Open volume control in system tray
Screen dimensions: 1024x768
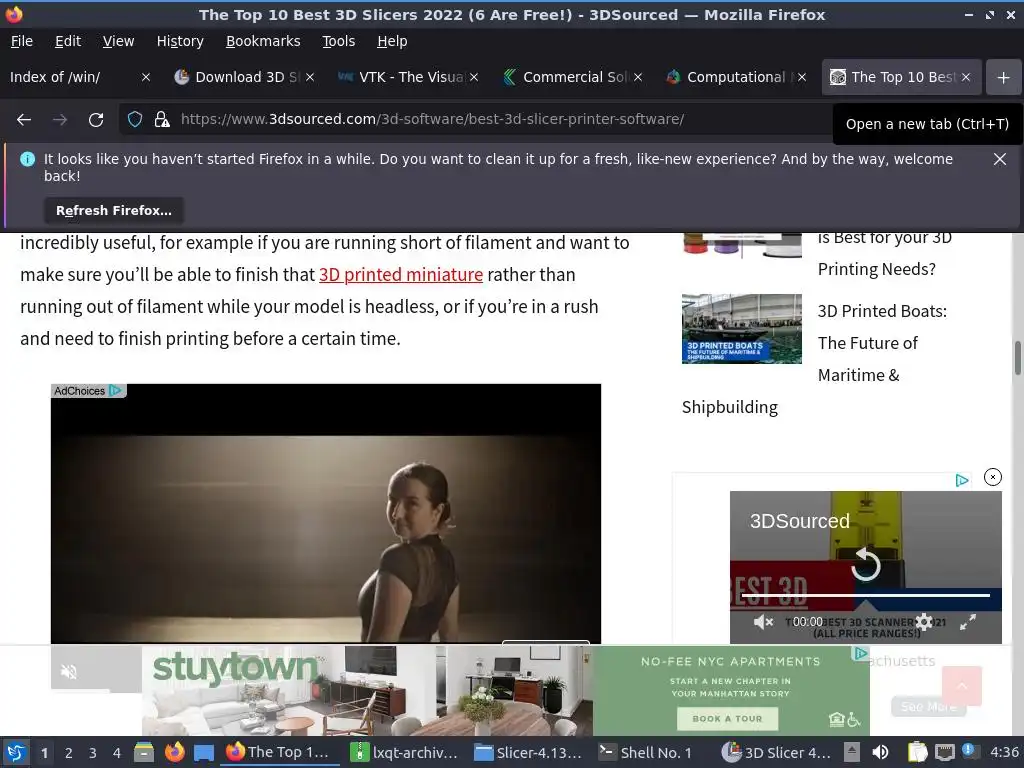tap(880, 752)
